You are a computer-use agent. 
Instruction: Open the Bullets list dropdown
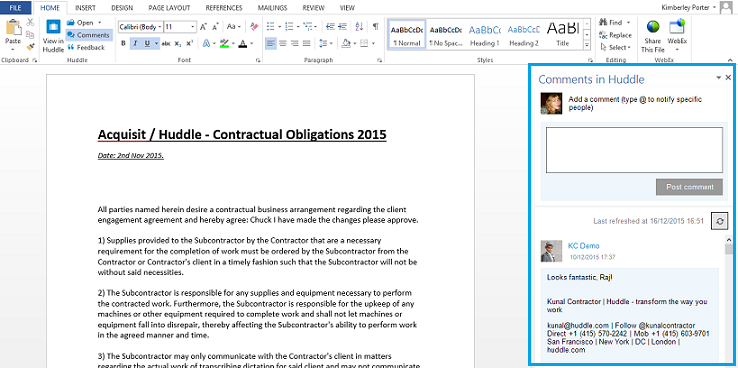(280, 26)
